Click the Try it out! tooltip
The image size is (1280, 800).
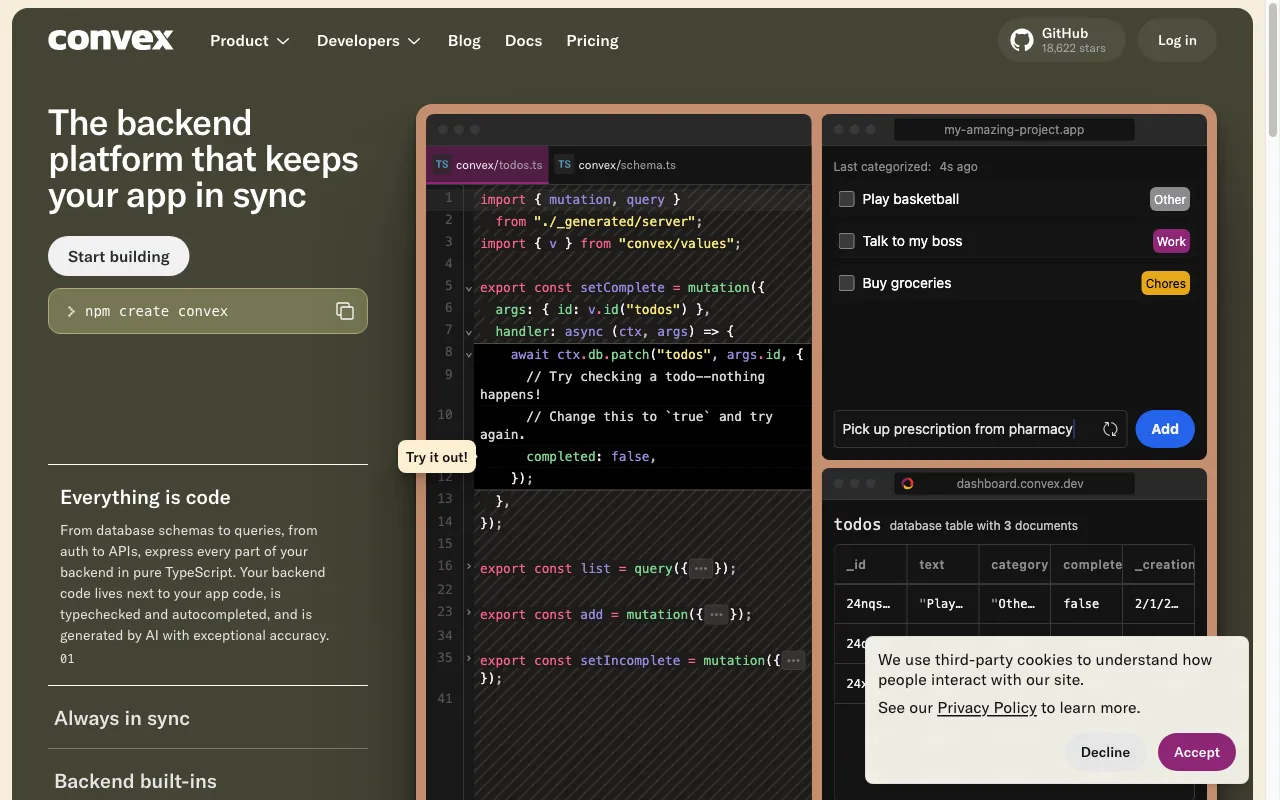[x=437, y=457]
